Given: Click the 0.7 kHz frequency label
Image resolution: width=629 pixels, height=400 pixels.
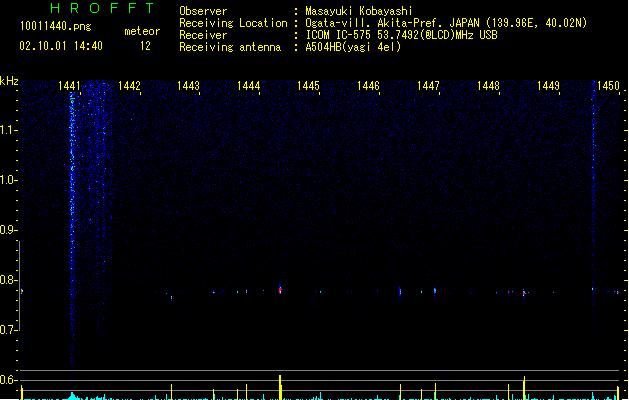Looking at the screenshot, I should pyautogui.click(x=8, y=330).
